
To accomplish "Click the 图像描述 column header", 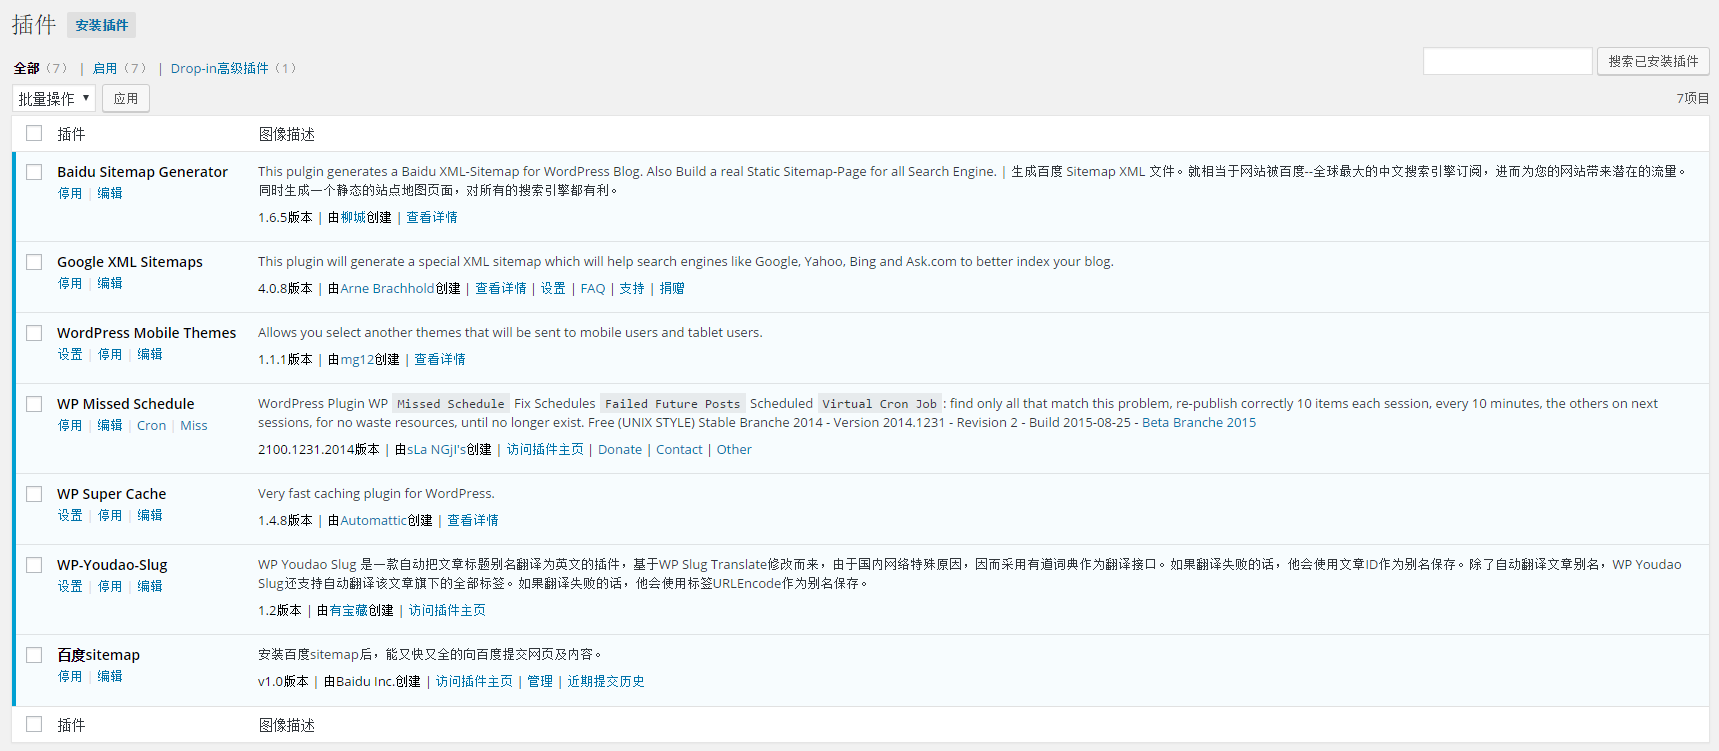I will pos(287,134).
